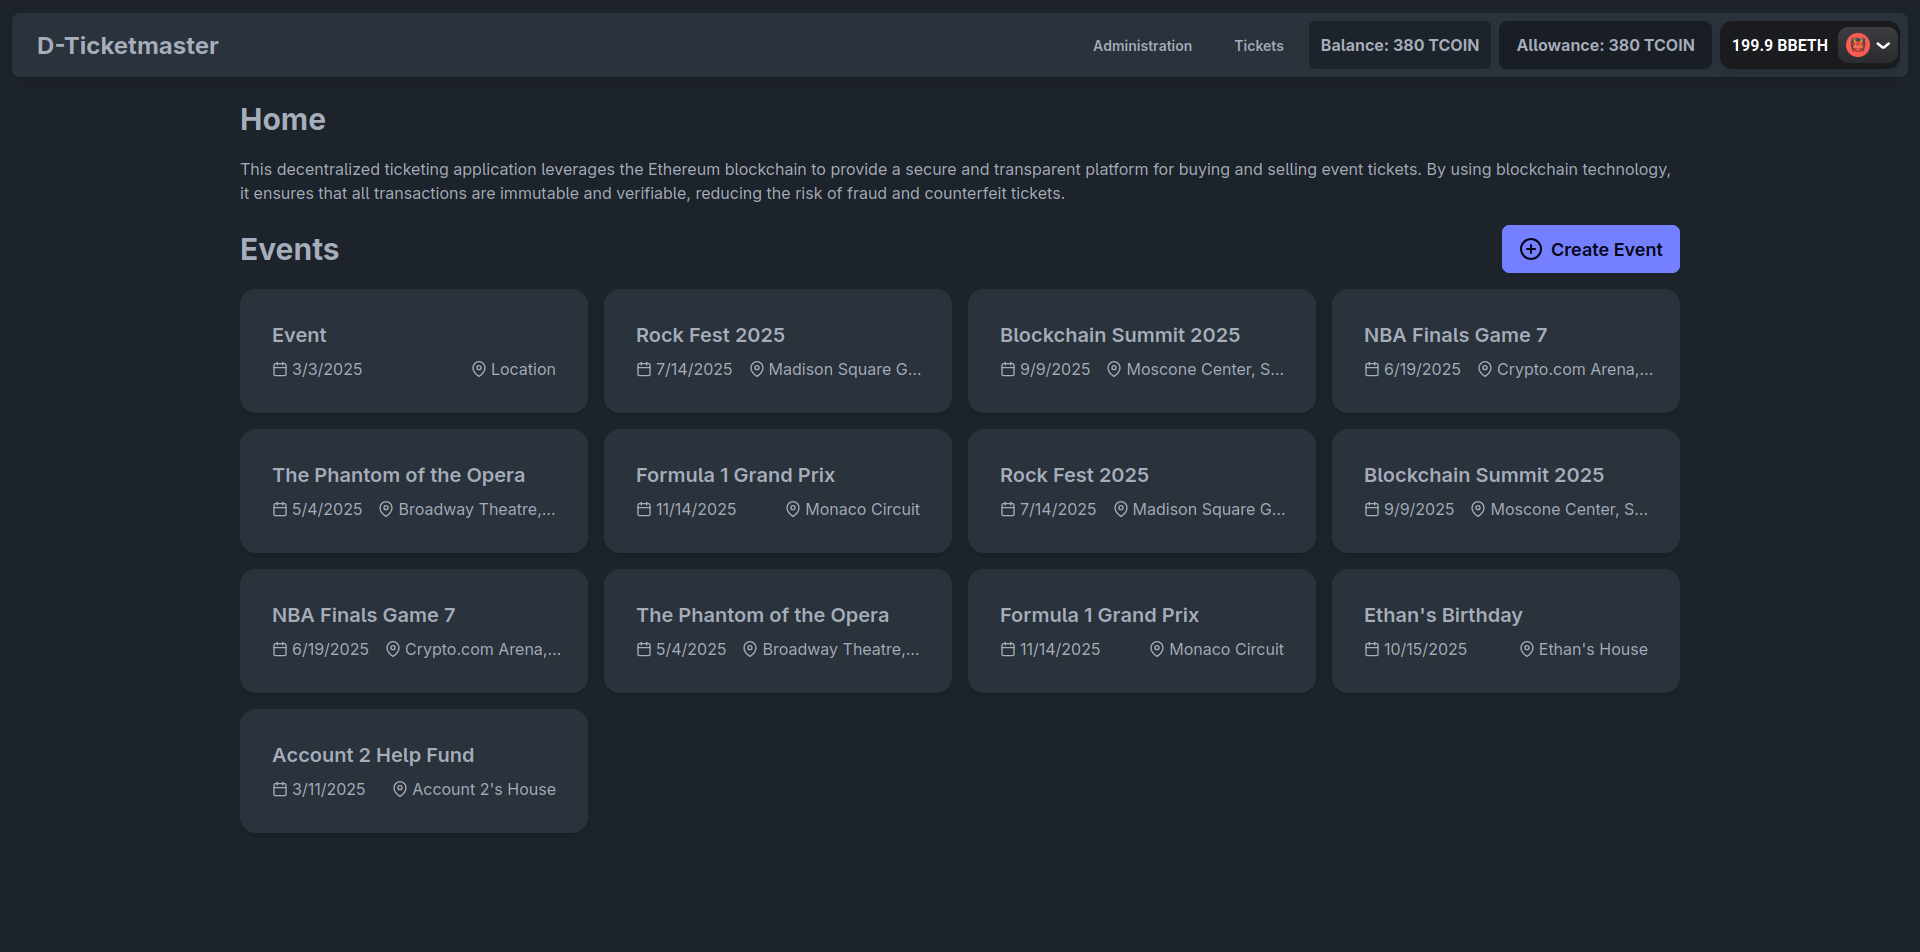
Task: Click calendar icon next to 3/3/2025
Action: [x=280, y=370]
